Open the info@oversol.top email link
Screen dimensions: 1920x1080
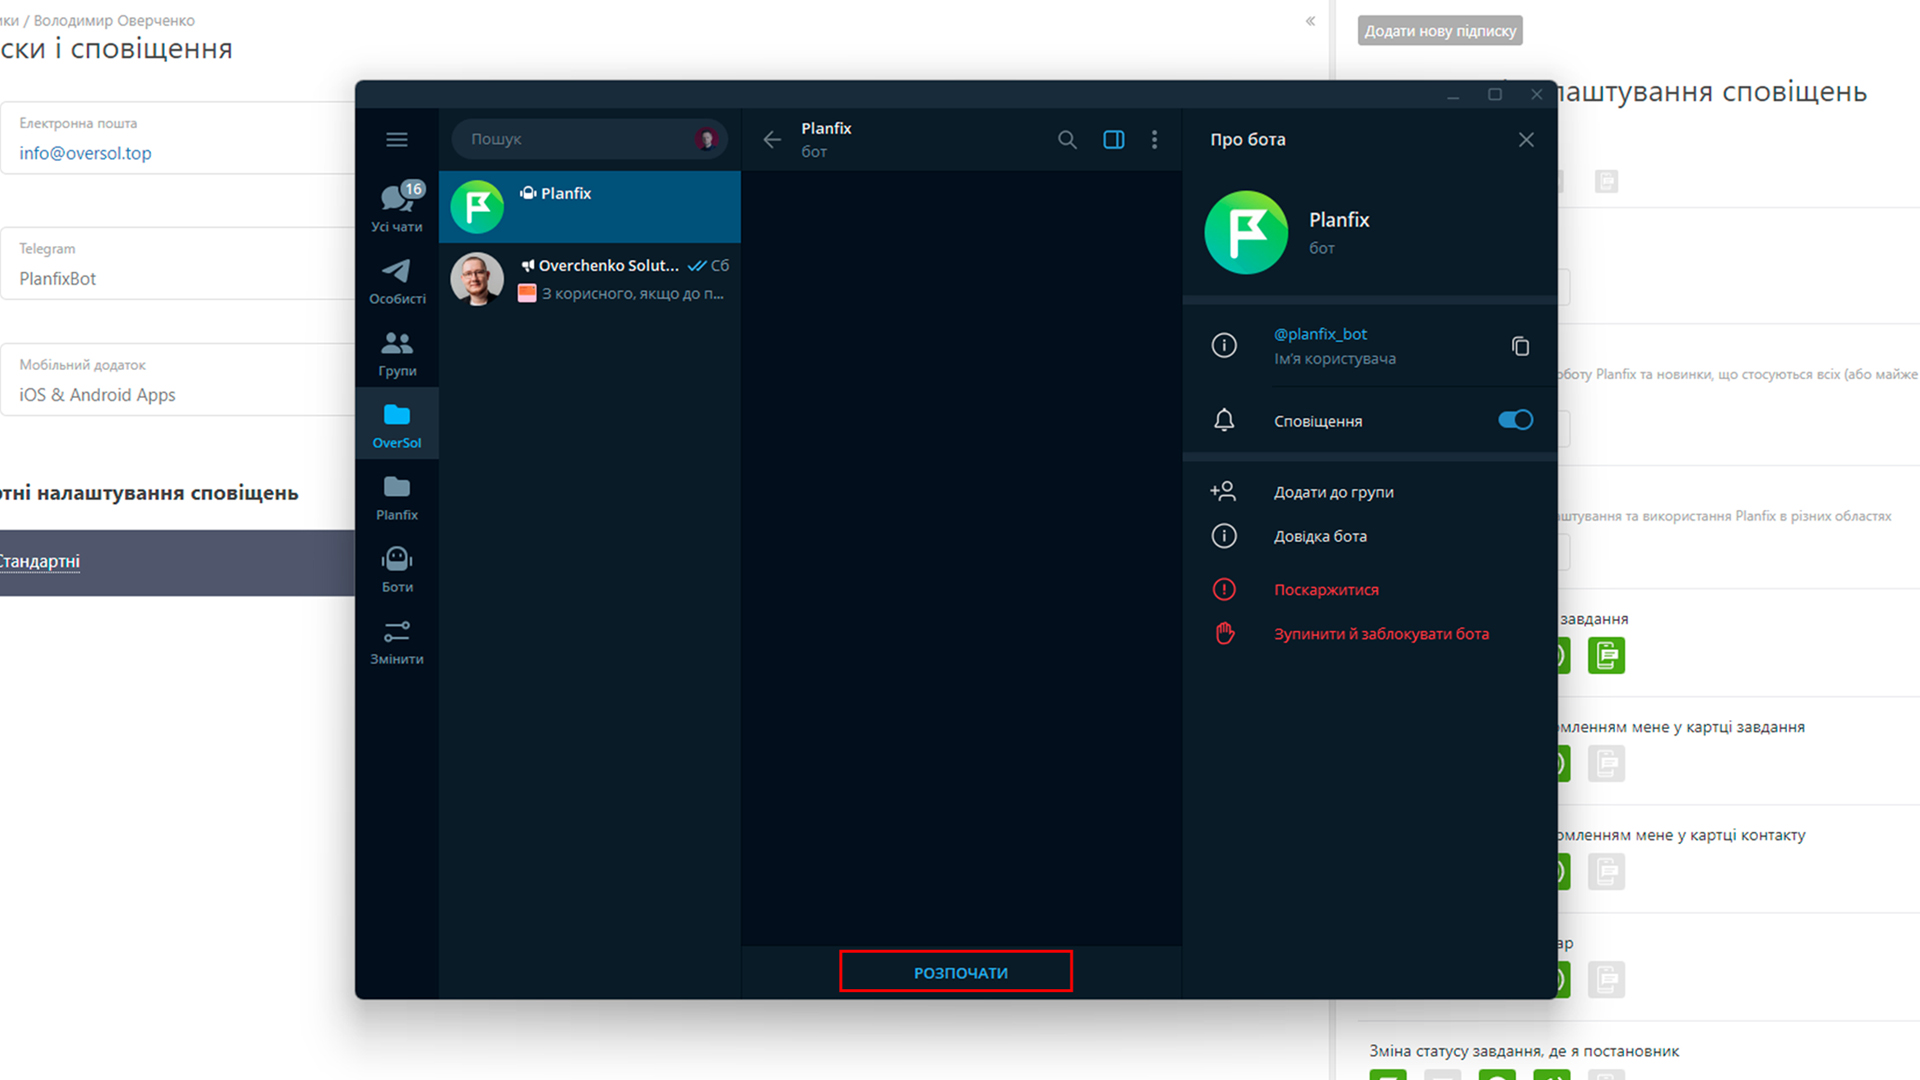tap(85, 153)
